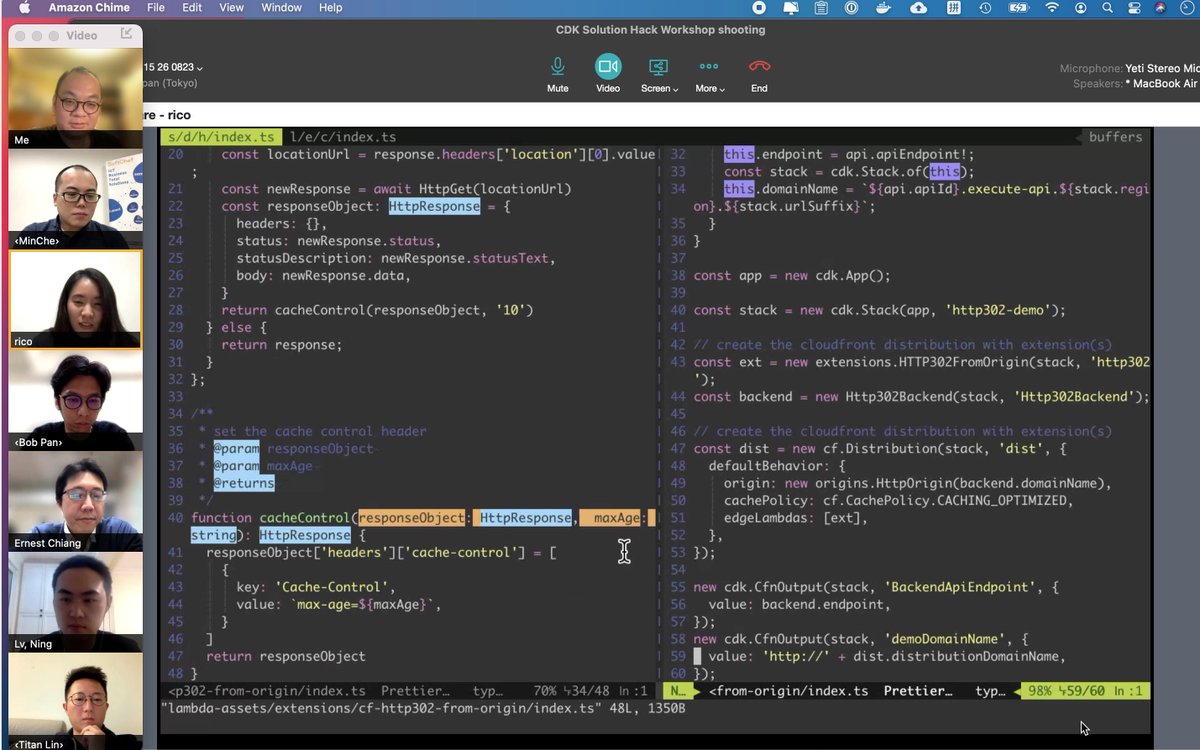1200x750 pixels.
Task: Open the Wi-Fi menu
Action: tap(1051, 8)
